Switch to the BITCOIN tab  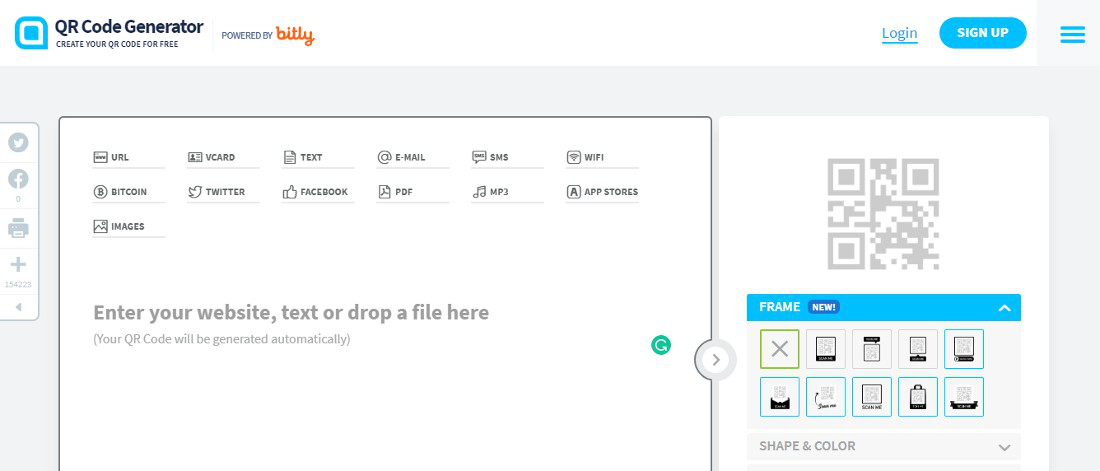point(128,192)
